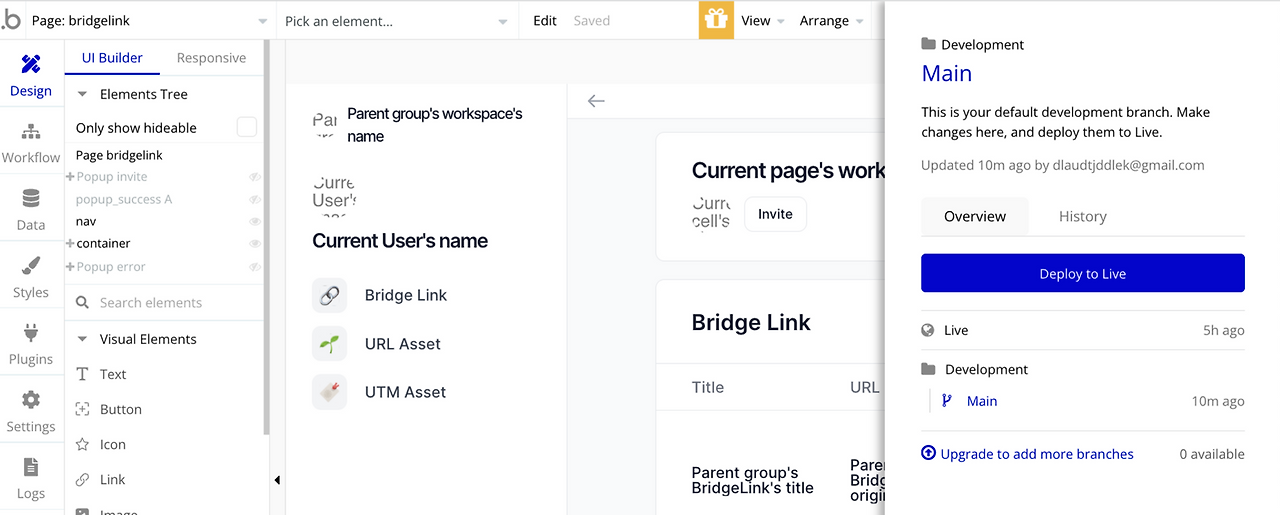Image resolution: width=1280 pixels, height=515 pixels.
Task: Click the Deploy to Live button
Action: [1082, 273]
